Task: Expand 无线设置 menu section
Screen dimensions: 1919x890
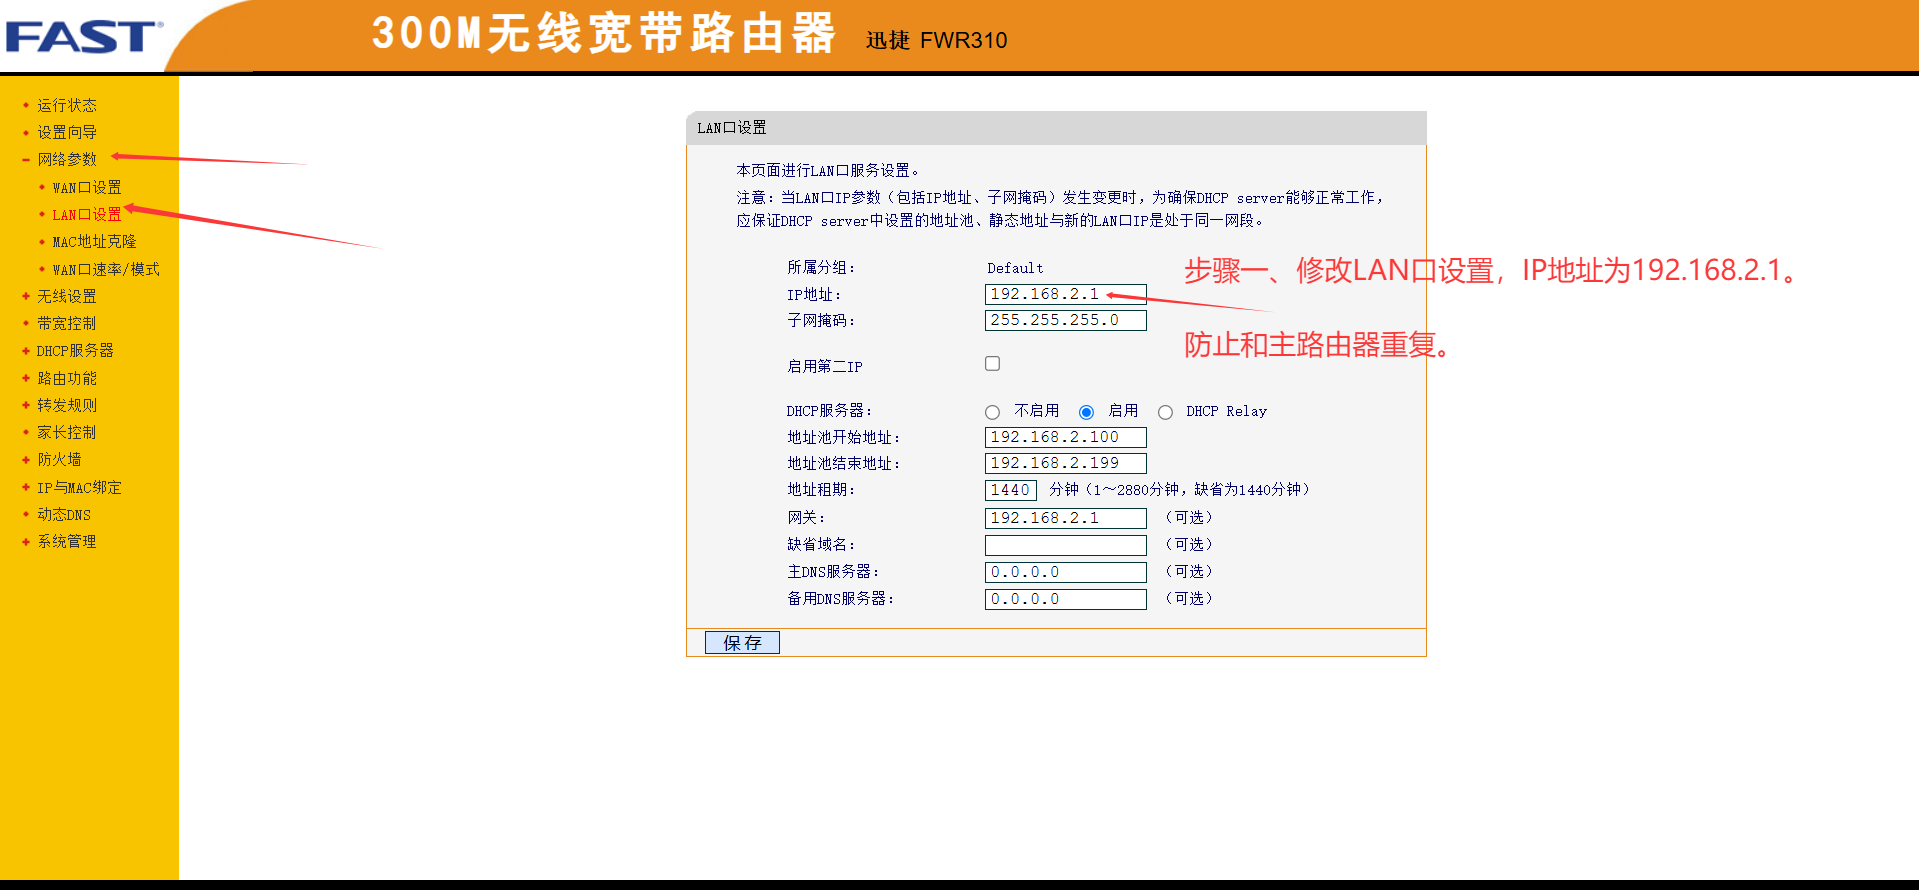Action: click(67, 296)
